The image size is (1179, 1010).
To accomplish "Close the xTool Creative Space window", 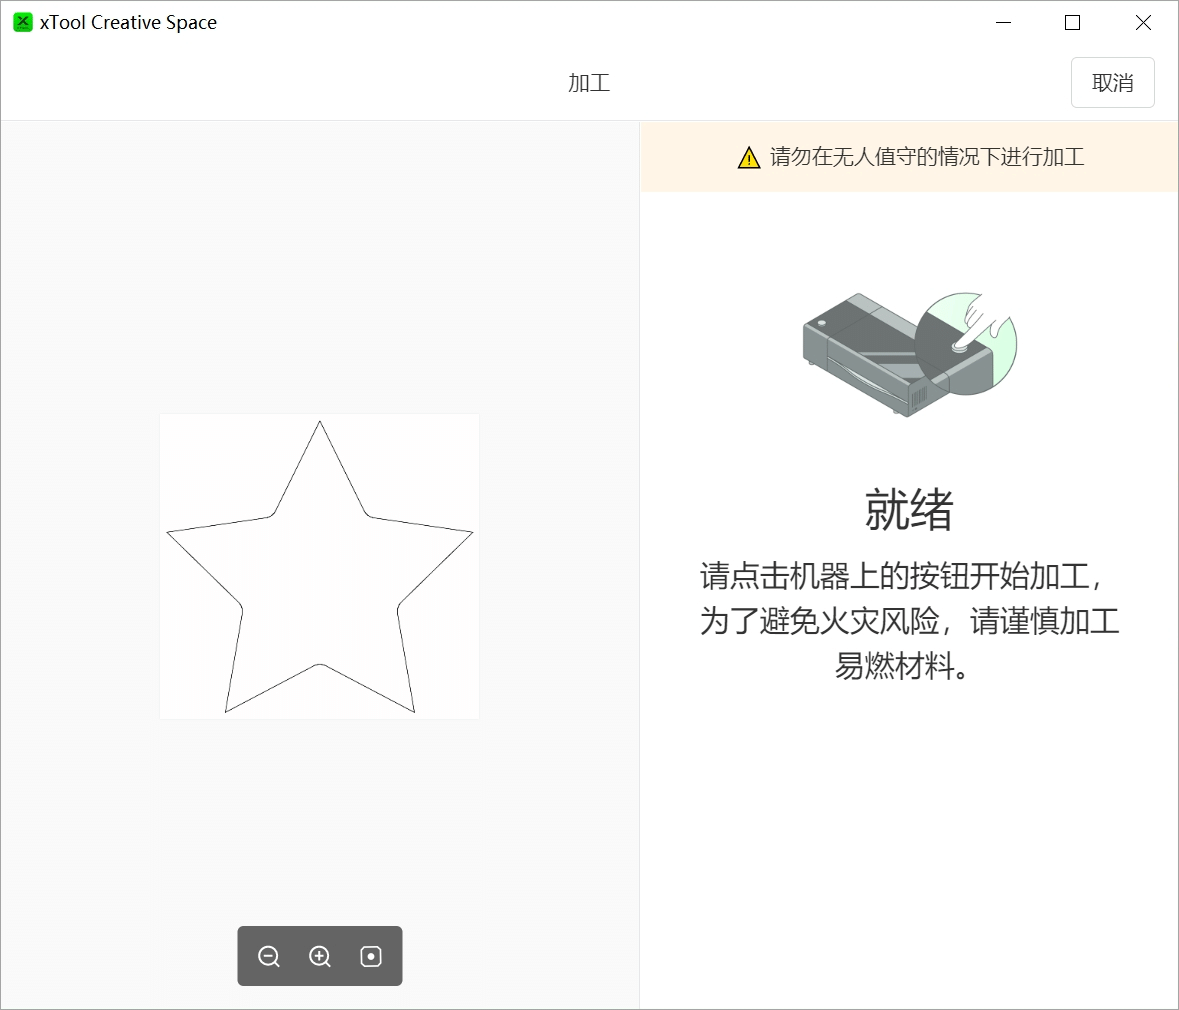I will 1143,23.
